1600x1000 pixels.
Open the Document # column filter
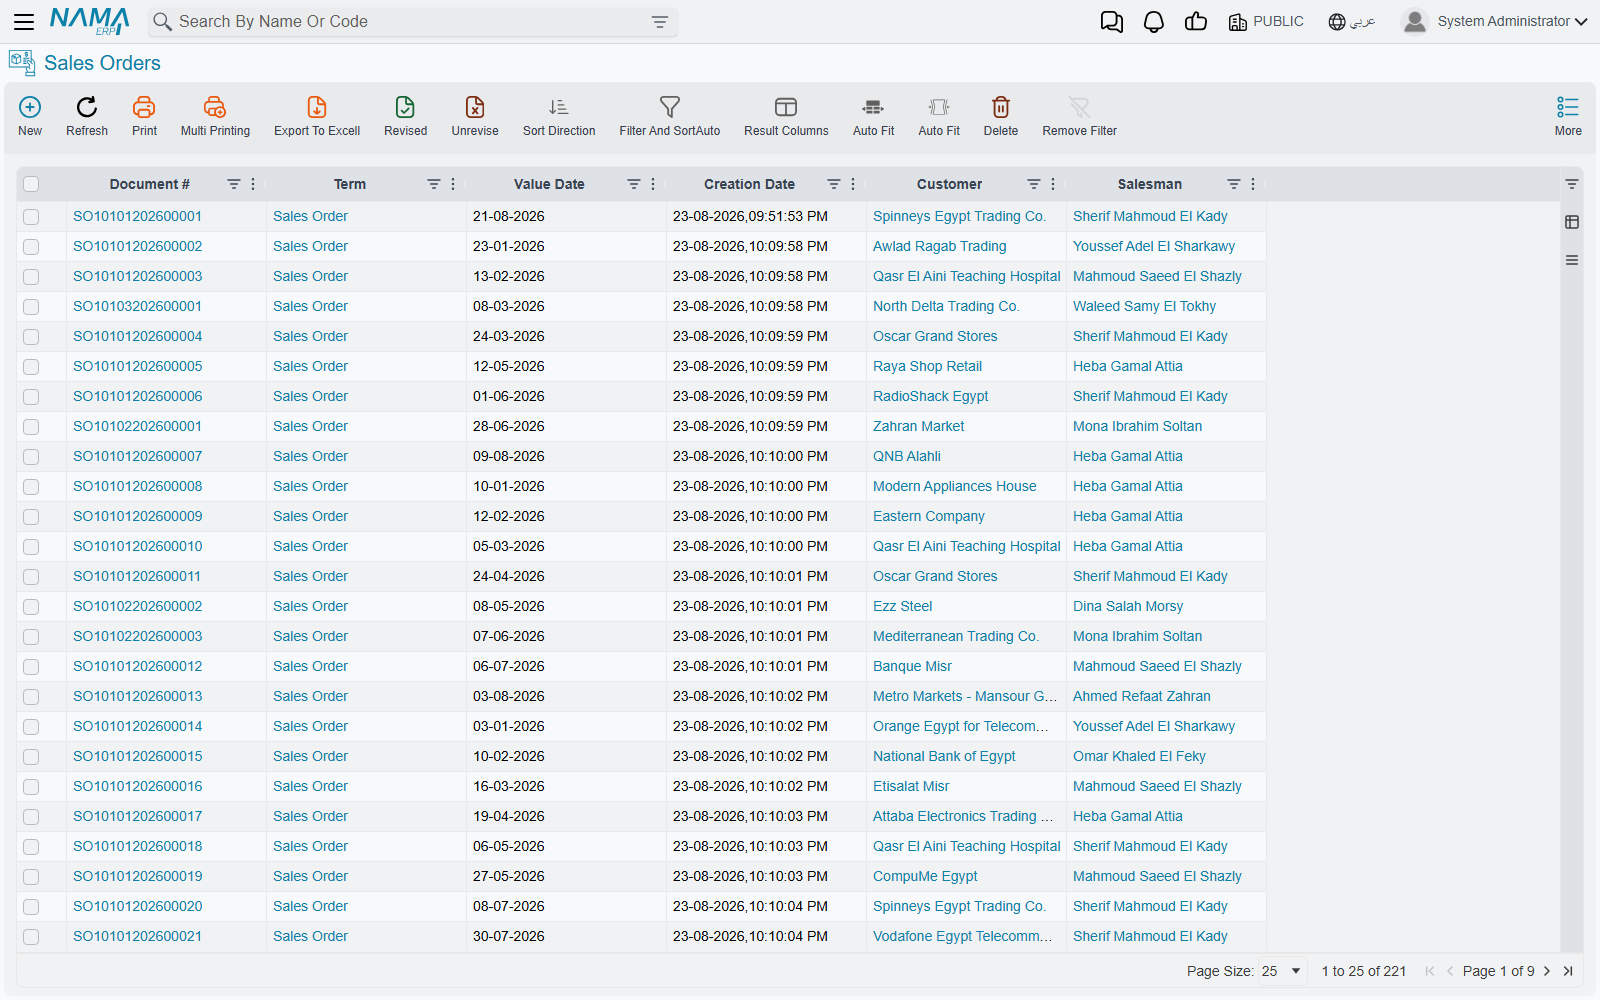coord(233,184)
